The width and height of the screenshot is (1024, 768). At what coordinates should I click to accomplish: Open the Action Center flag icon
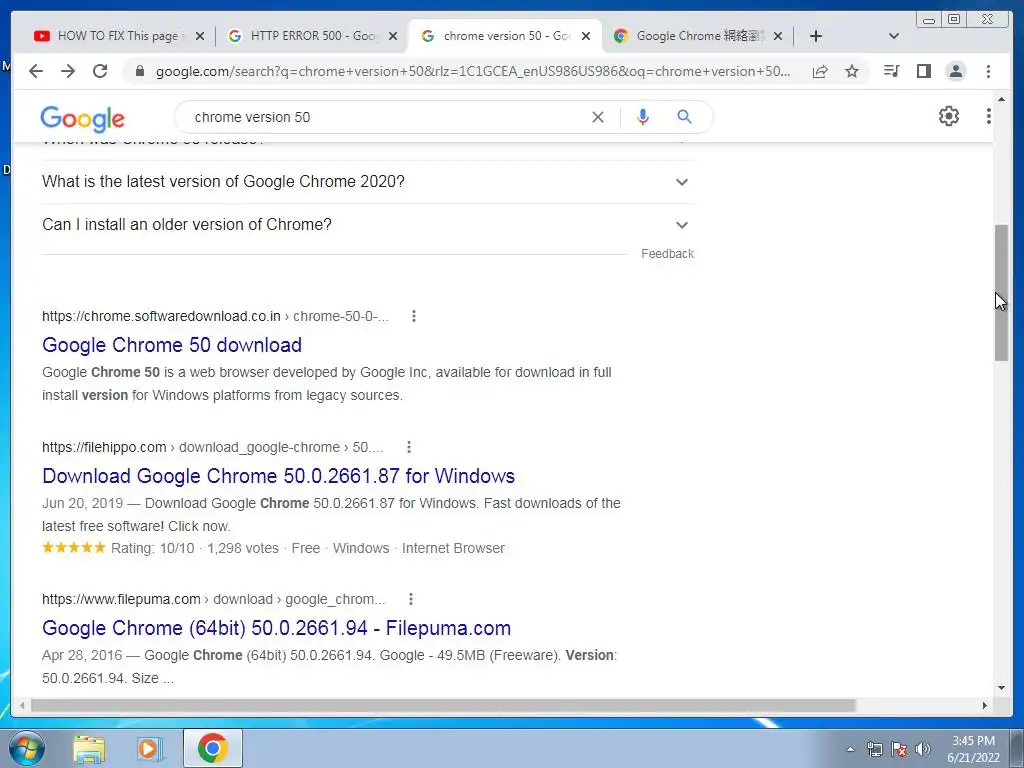coord(899,749)
